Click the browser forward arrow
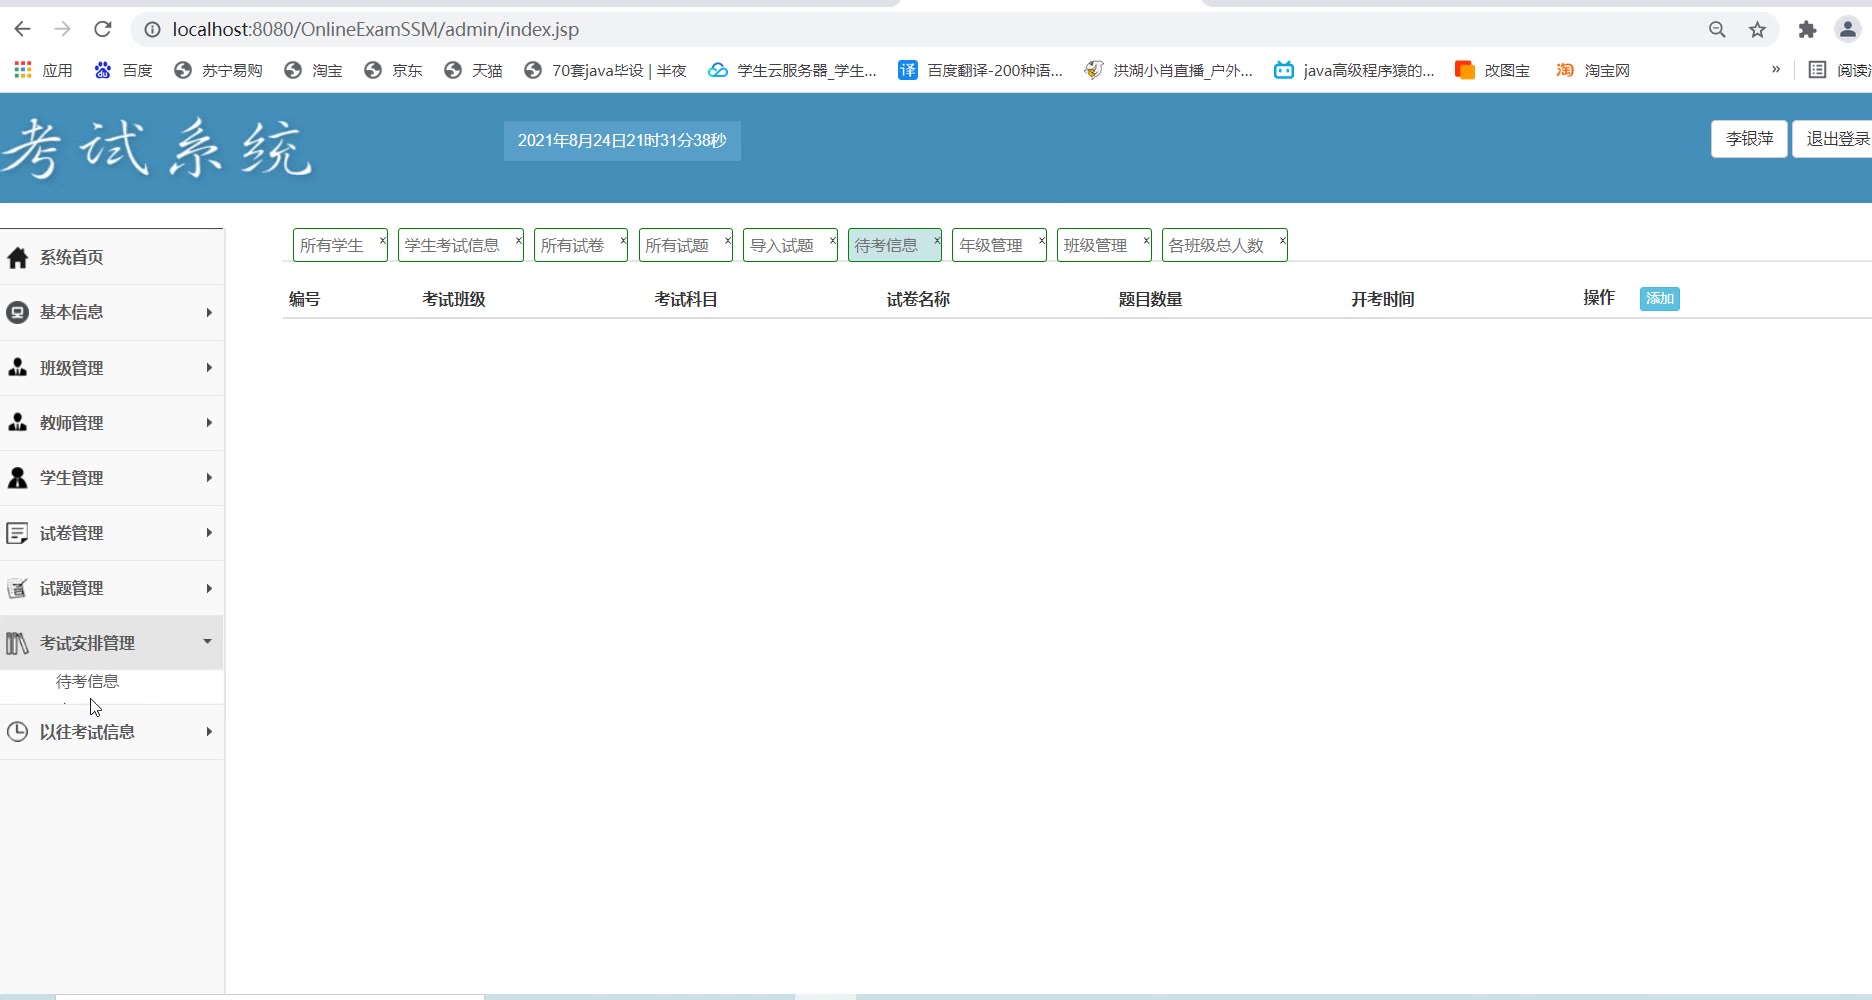This screenshot has height=1000, width=1872. pyautogui.click(x=62, y=29)
